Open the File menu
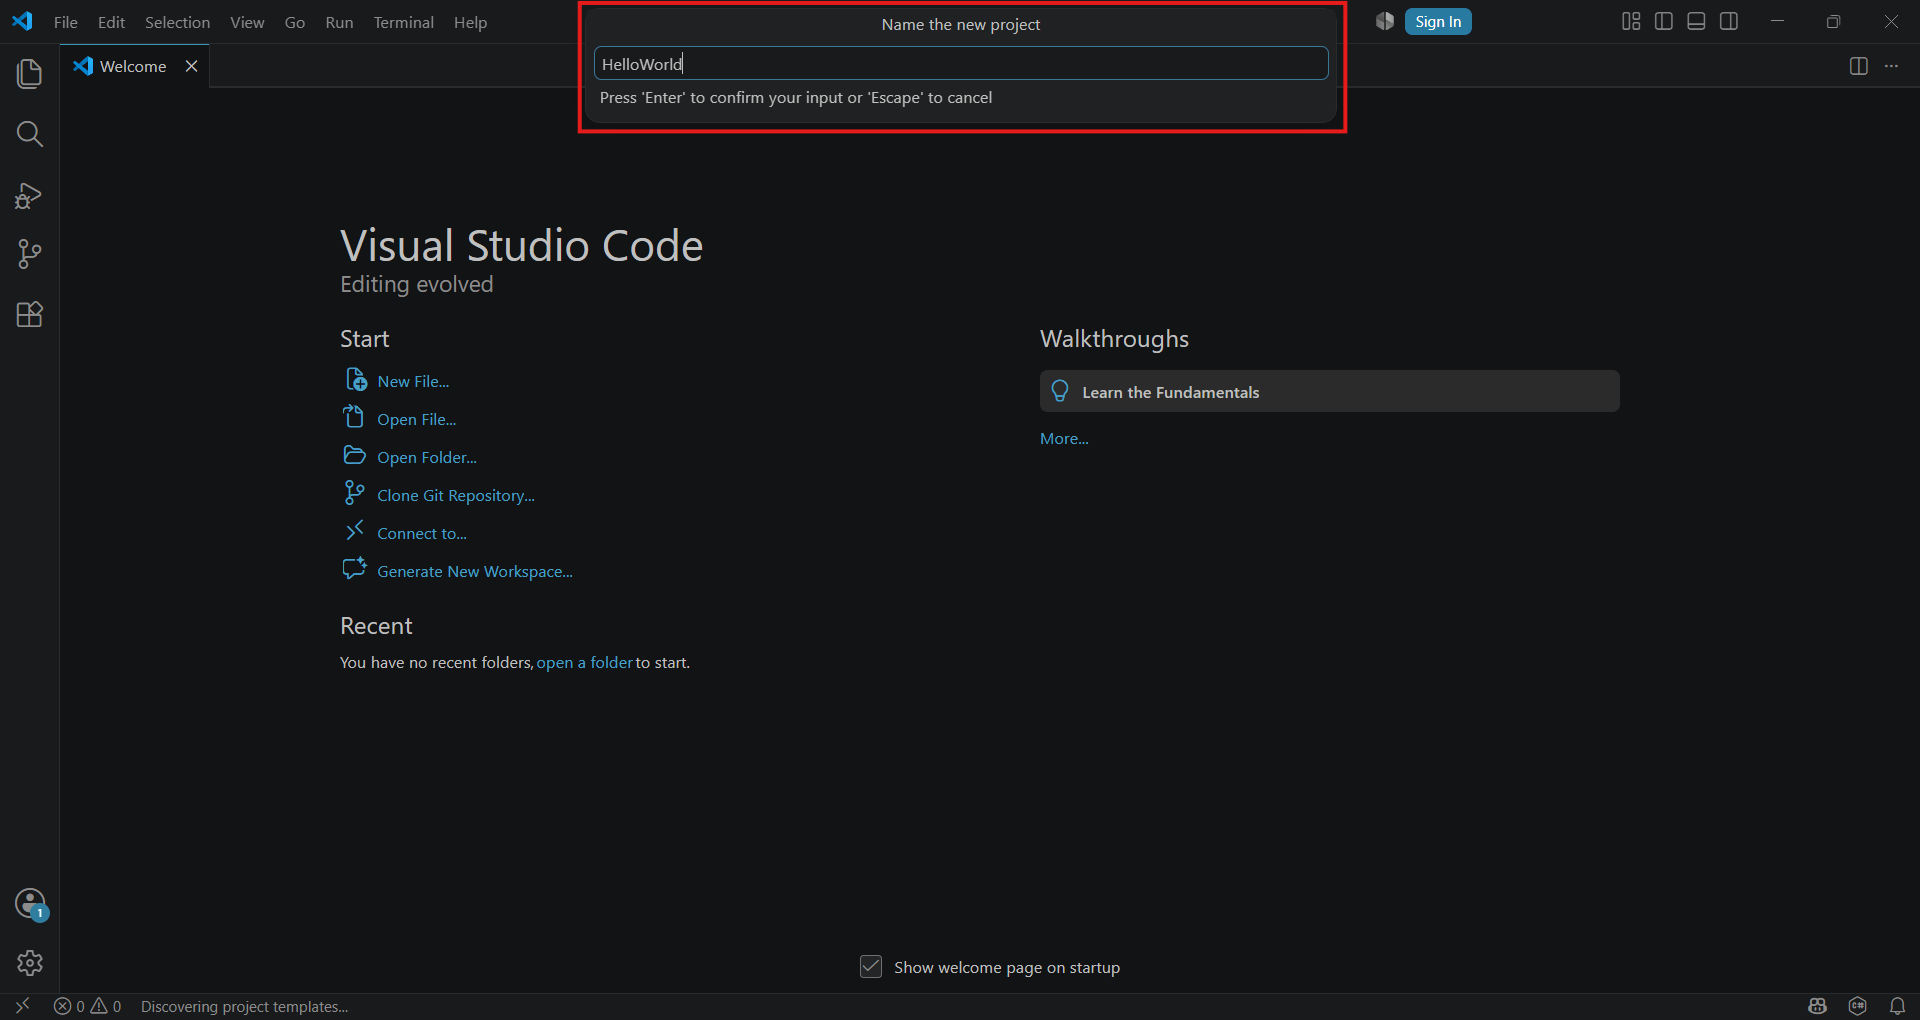The image size is (1920, 1020). [x=66, y=22]
